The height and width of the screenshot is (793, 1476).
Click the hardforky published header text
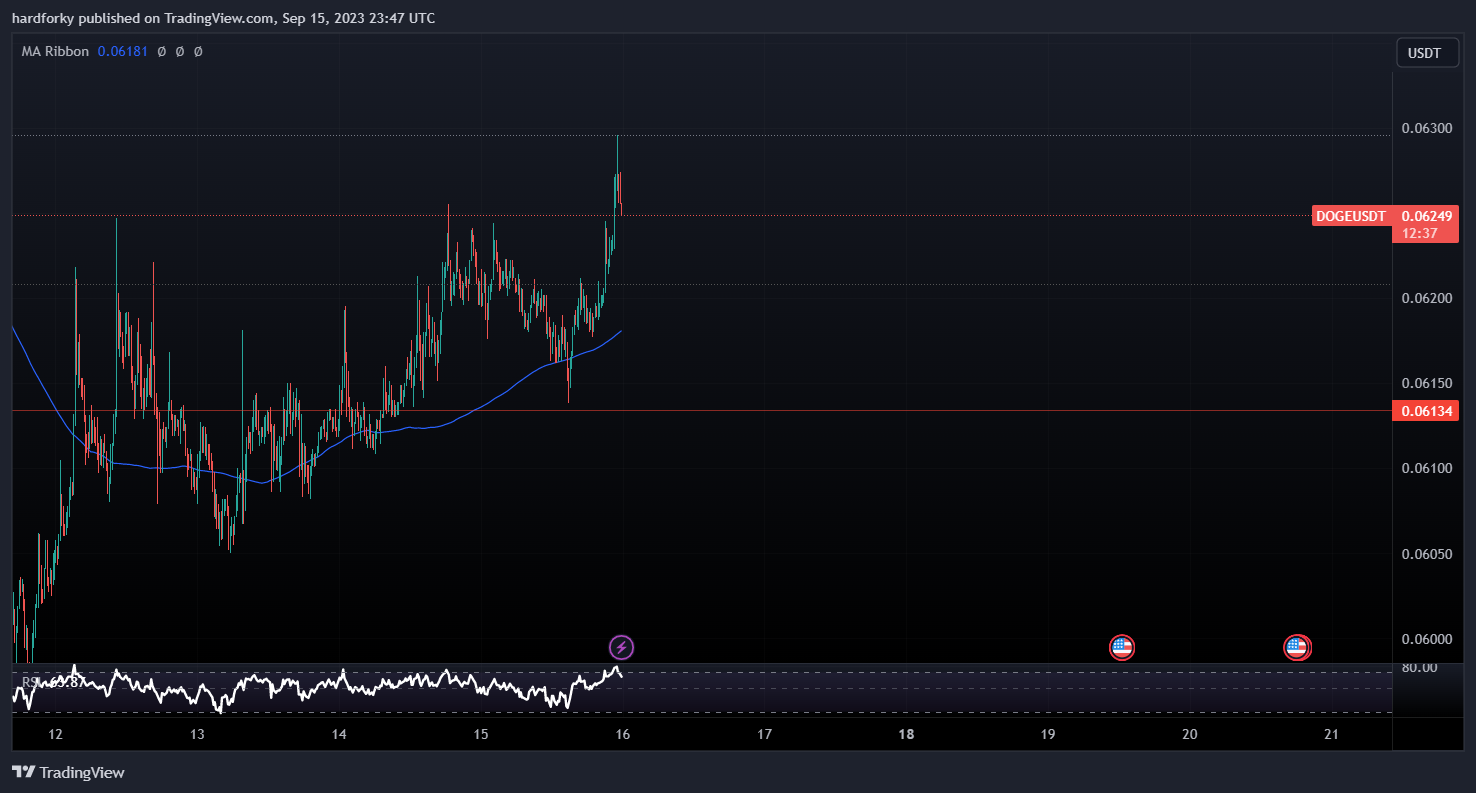pyautogui.click(x=223, y=18)
